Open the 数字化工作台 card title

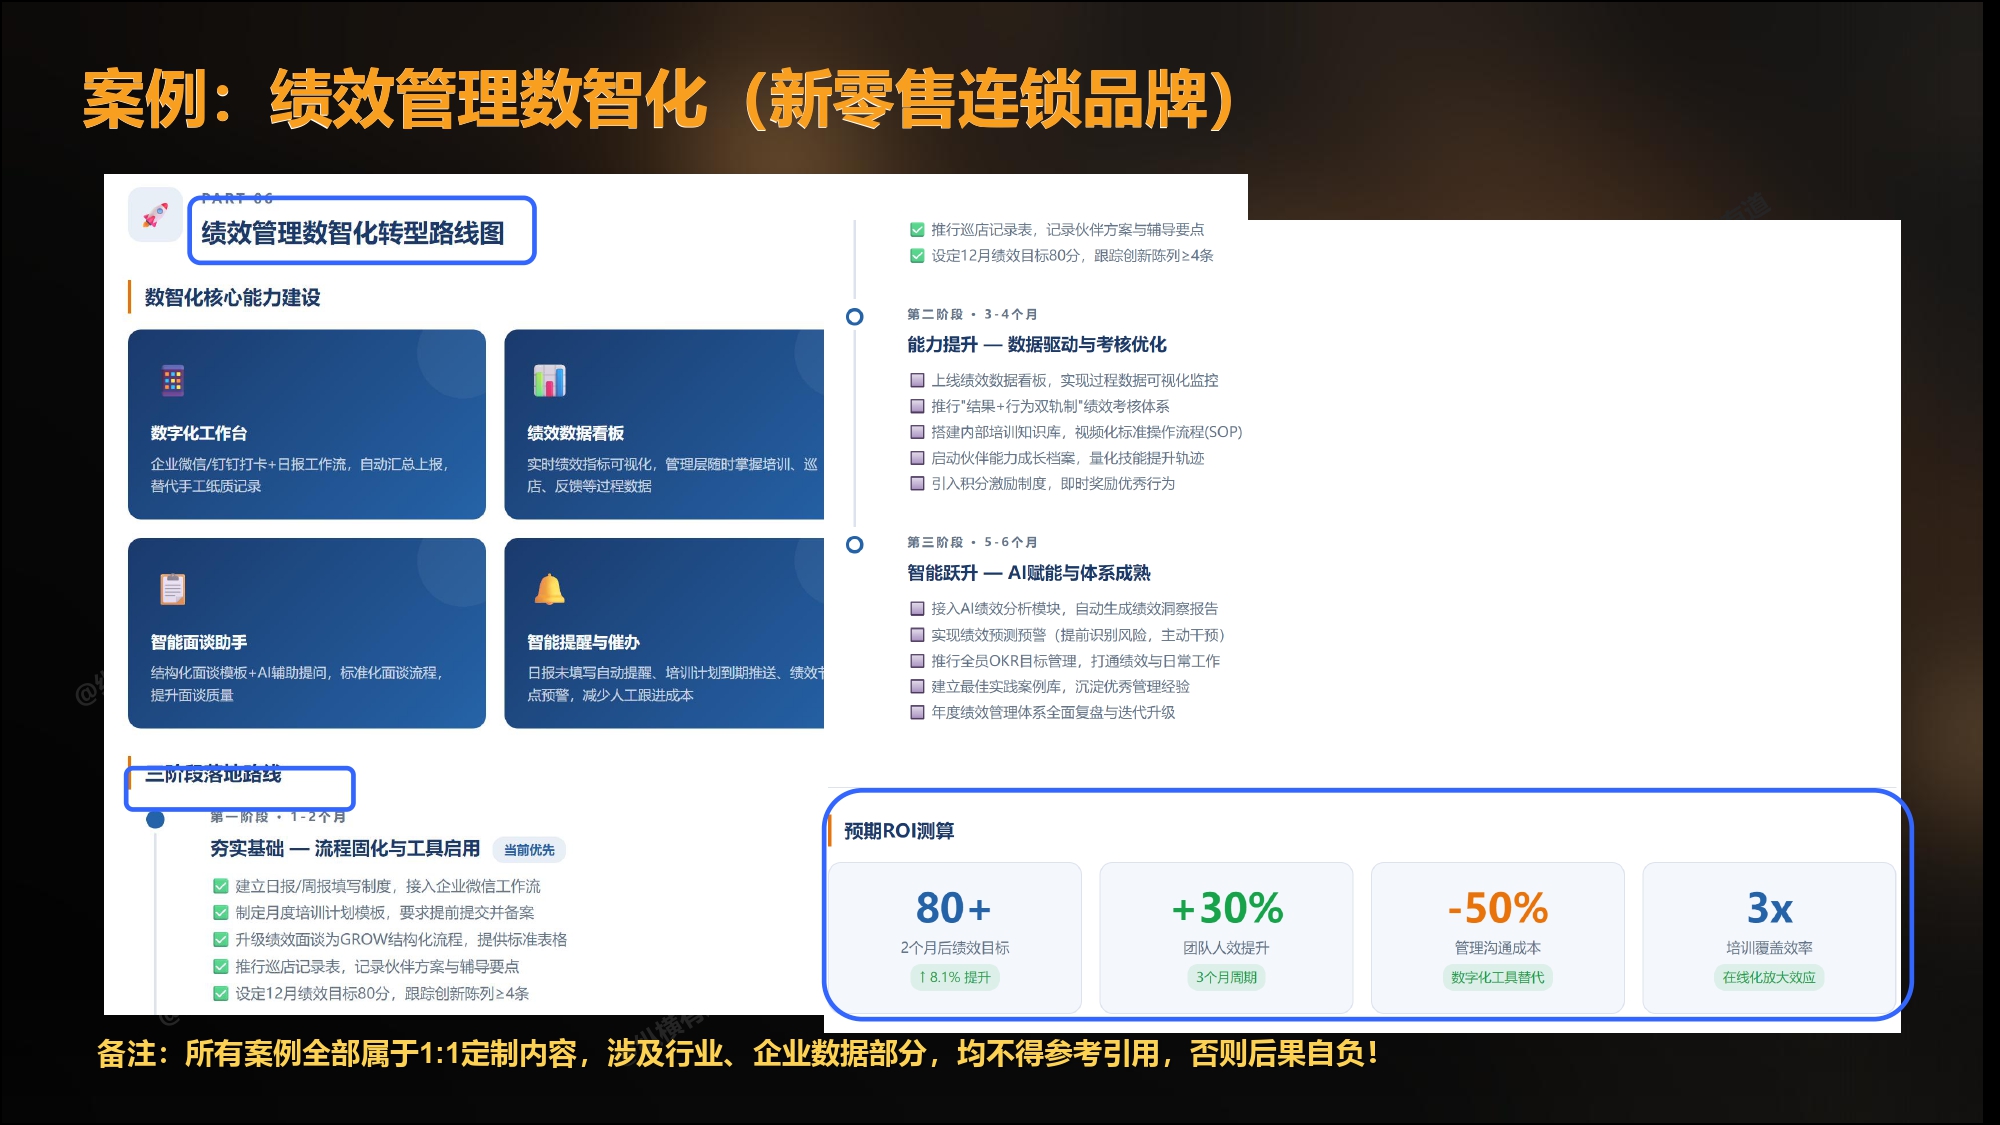(x=199, y=433)
